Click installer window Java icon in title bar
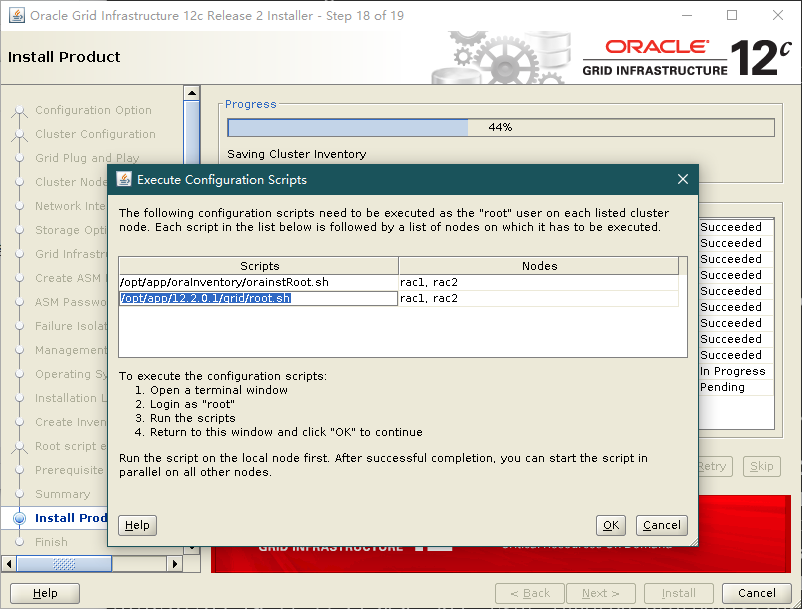 click(x=17, y=15)
